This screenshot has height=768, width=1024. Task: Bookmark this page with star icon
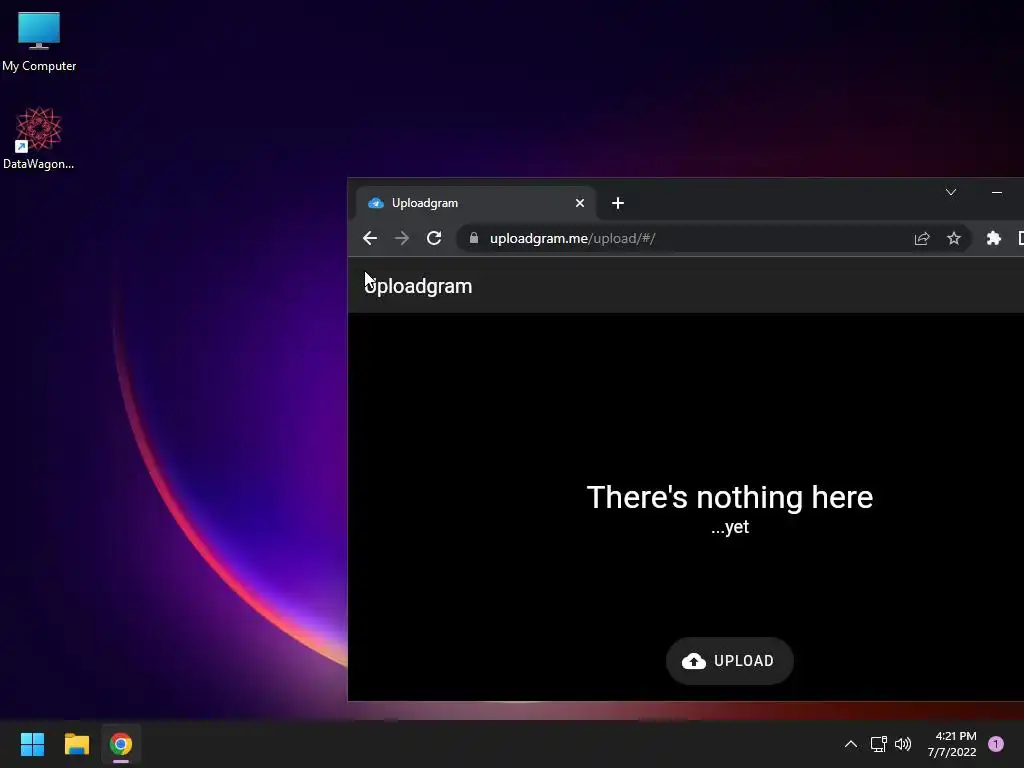[953, 238]
